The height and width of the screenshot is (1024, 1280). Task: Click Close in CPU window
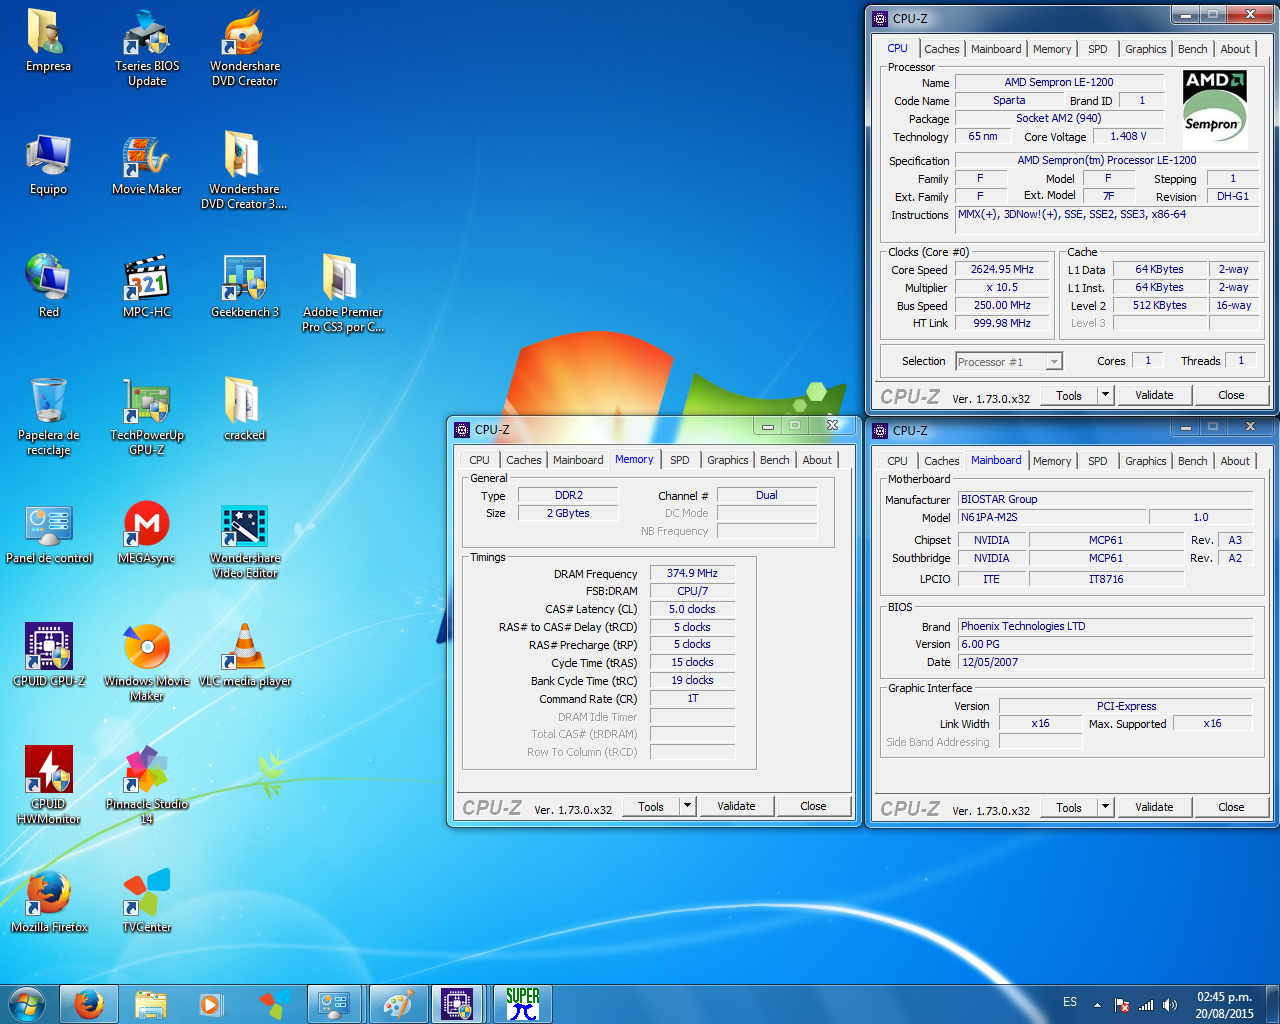point(1231,395)
